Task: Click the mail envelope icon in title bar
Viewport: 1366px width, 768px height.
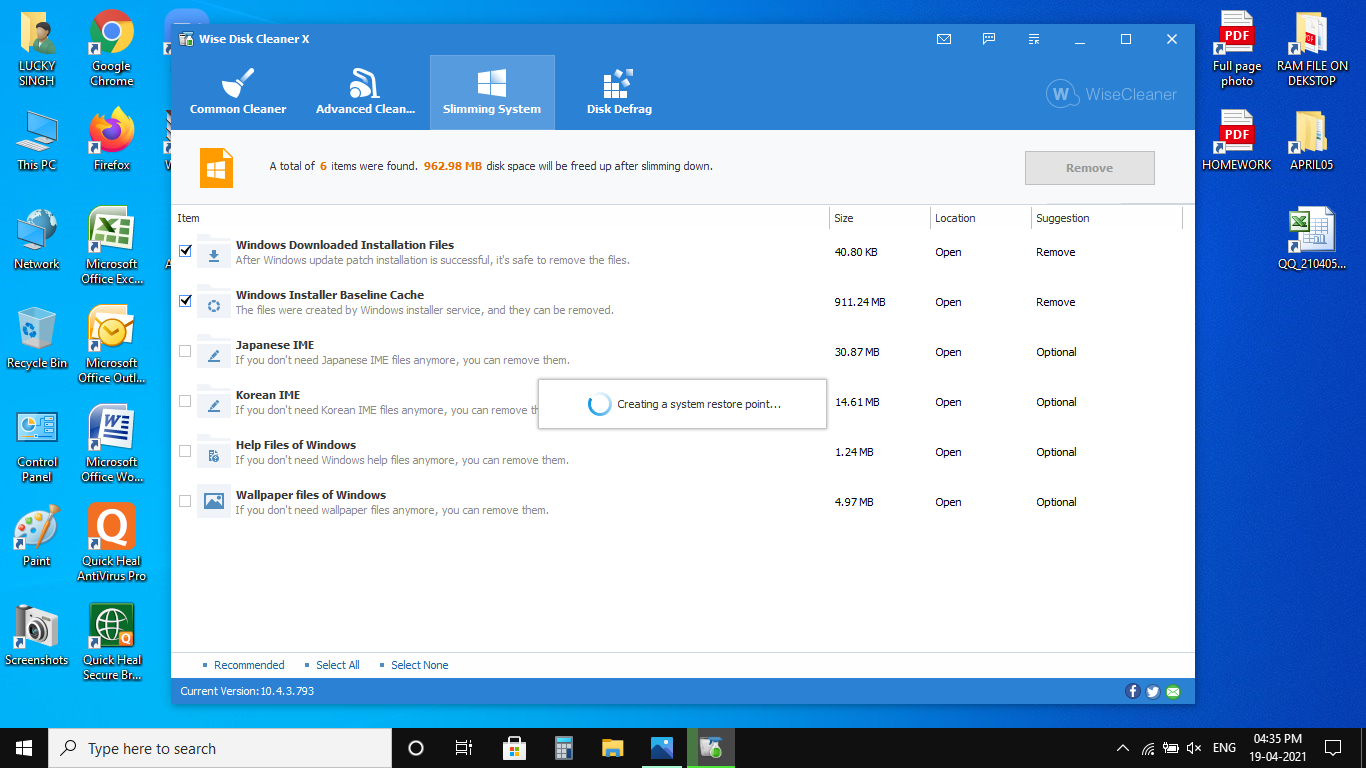Action: click(944, 39)
